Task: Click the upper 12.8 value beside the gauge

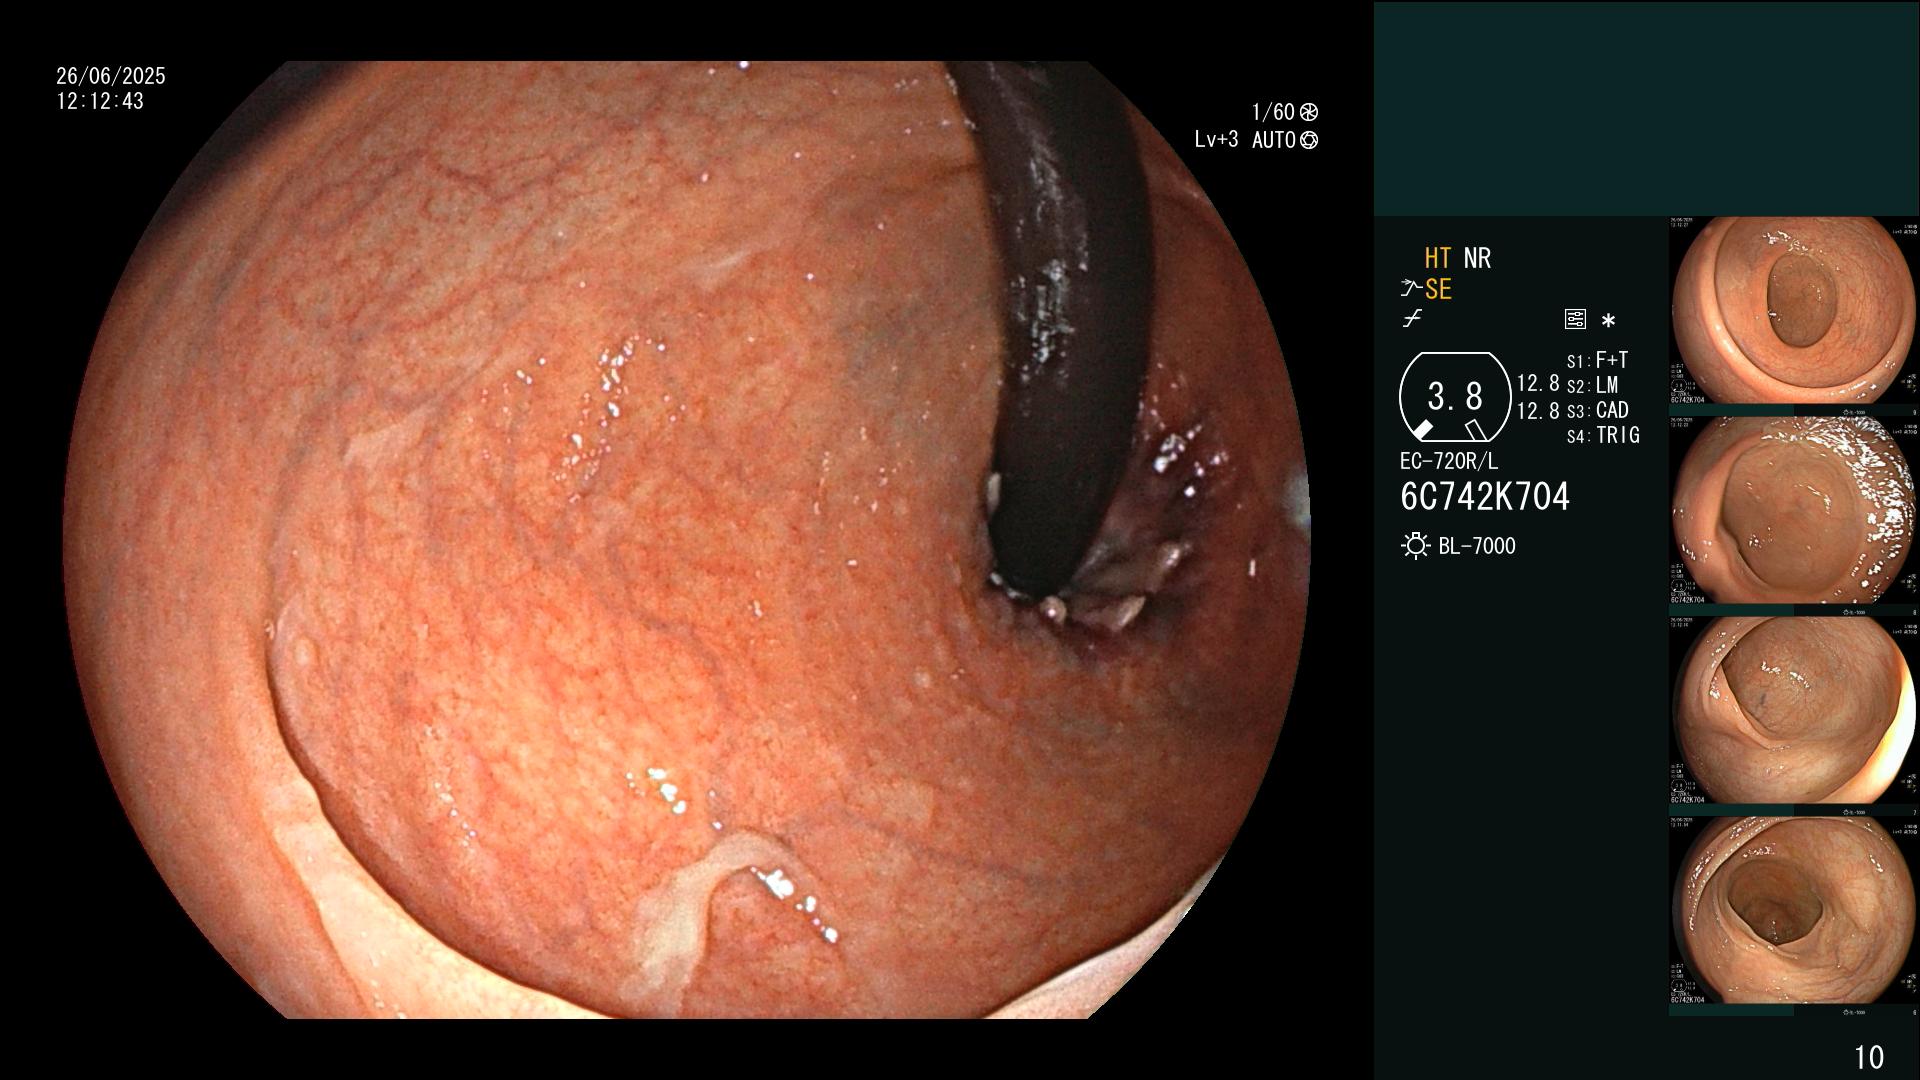Action: (x=1538, y=384)
